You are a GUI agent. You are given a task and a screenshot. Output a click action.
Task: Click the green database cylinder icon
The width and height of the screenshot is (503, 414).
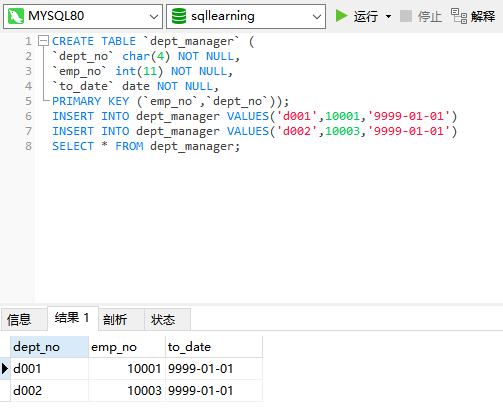click(x=179, y=16)
